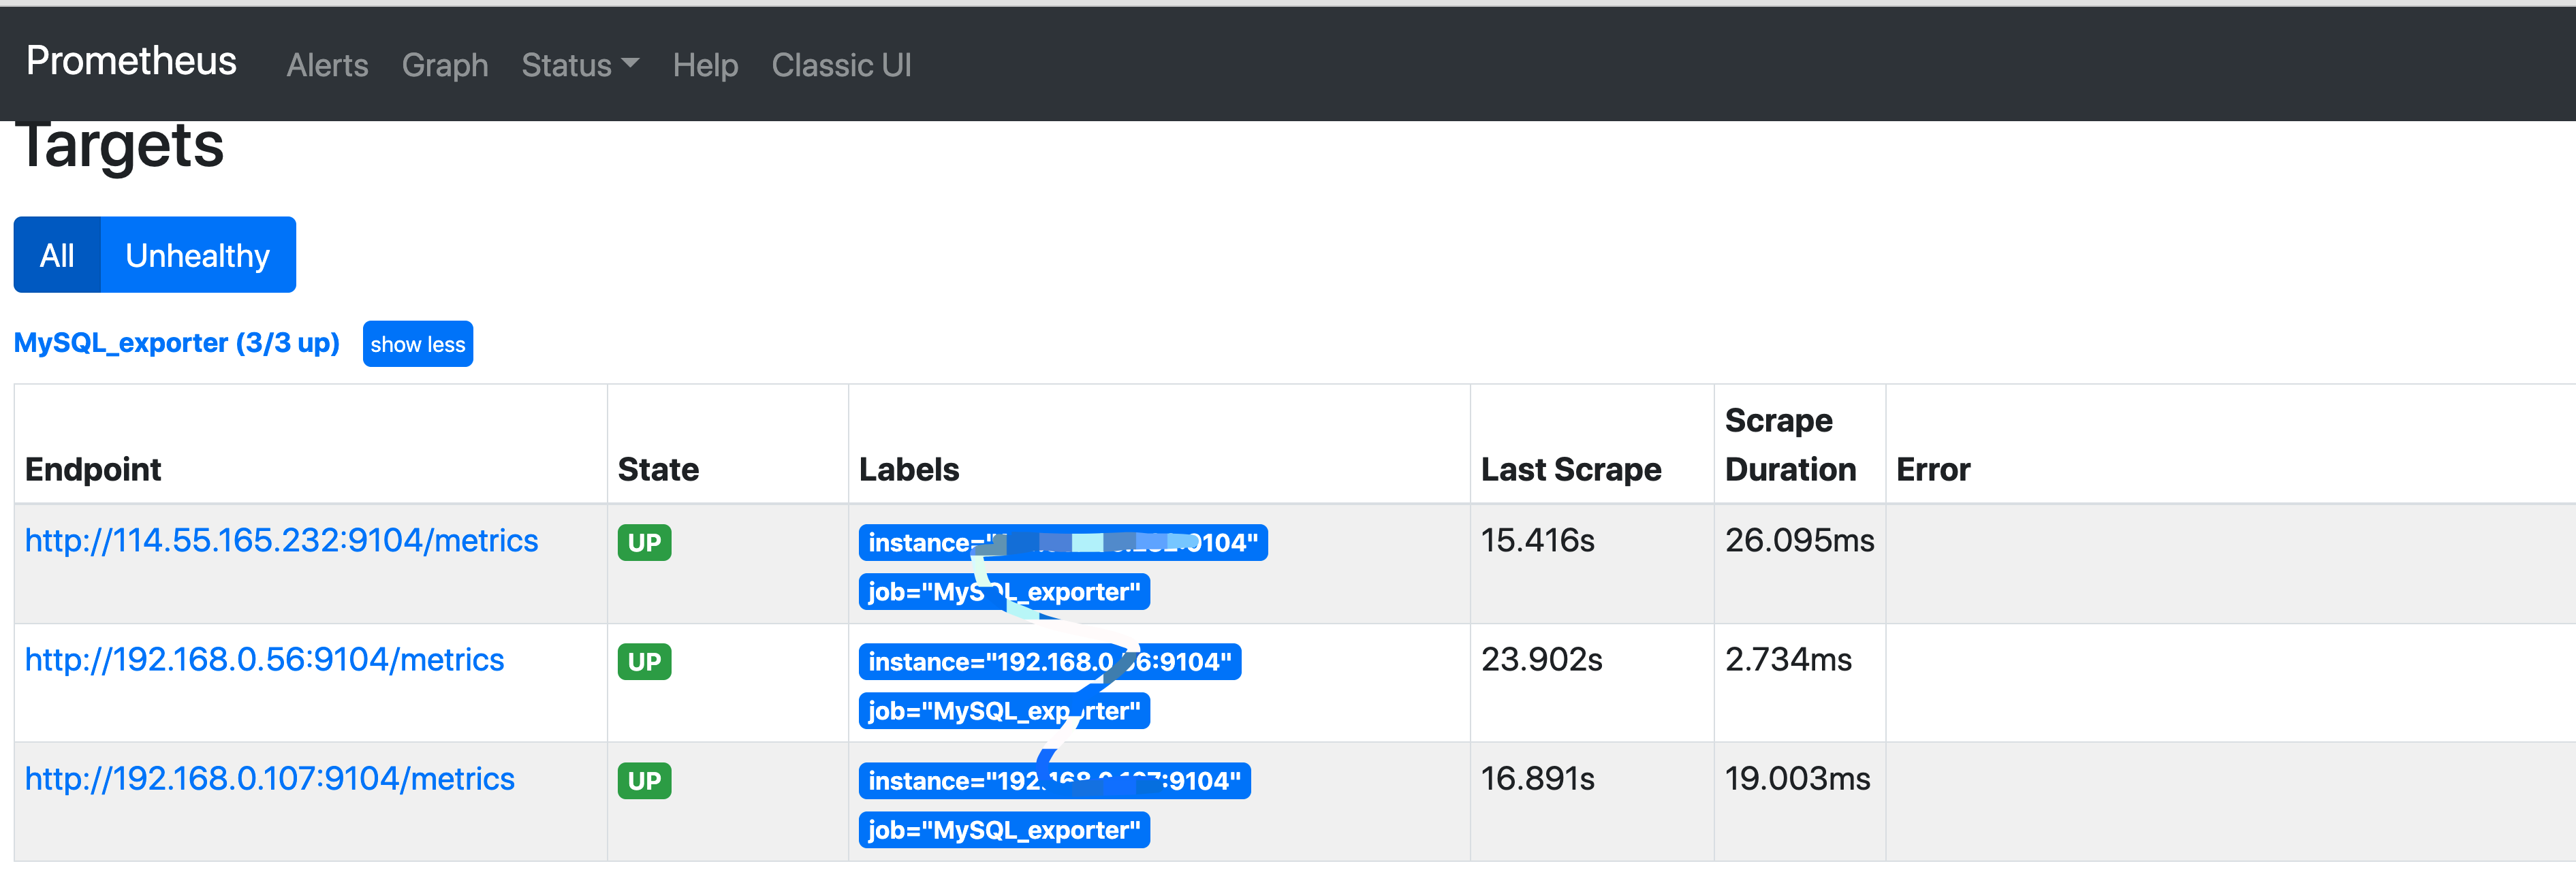Image resolution: width=2576 pixels, height=885 pixels.
Task: Click UP badge for 114.55.165.232 target
Action: click(x=644, y=543)
